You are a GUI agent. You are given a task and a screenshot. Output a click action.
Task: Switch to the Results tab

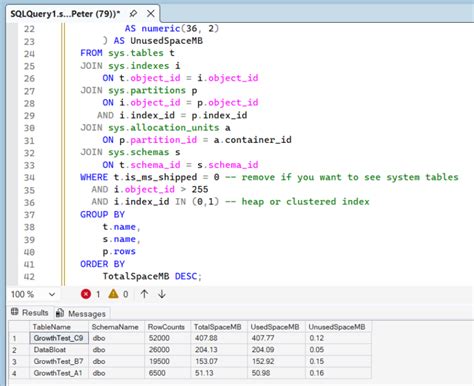click(30, 313)
